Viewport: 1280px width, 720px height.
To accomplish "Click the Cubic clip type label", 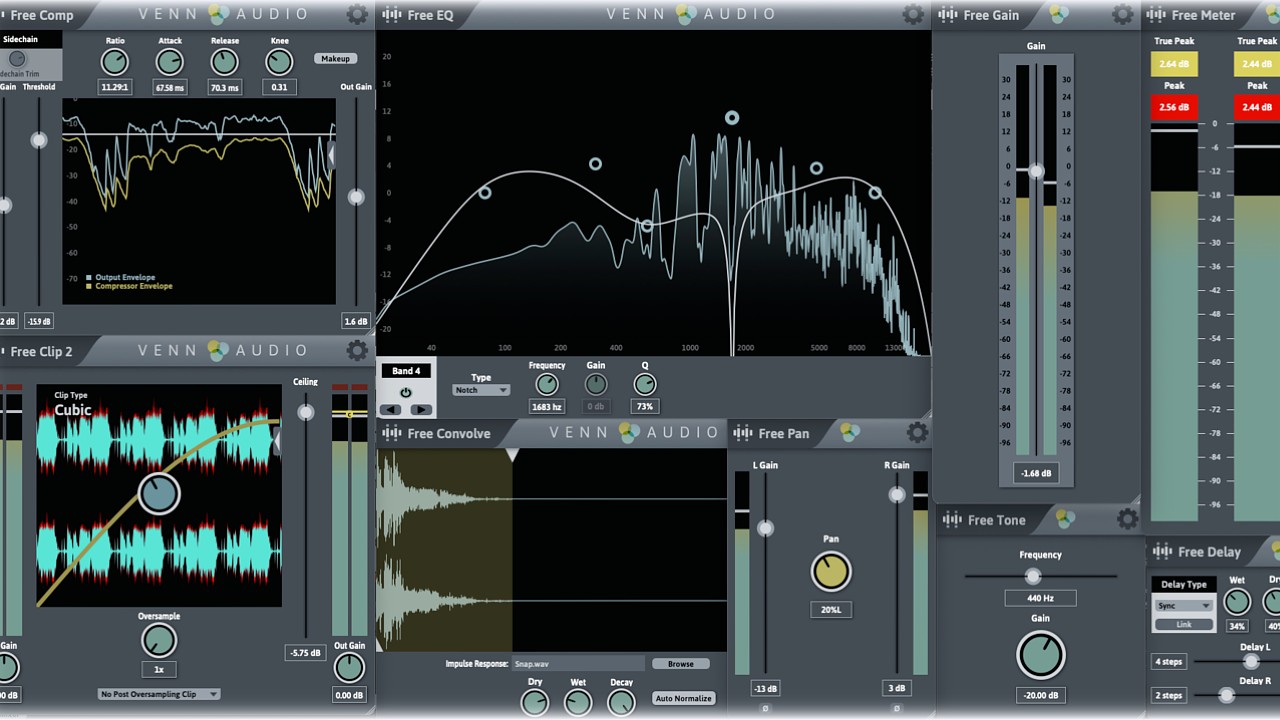I will [73, 410].
